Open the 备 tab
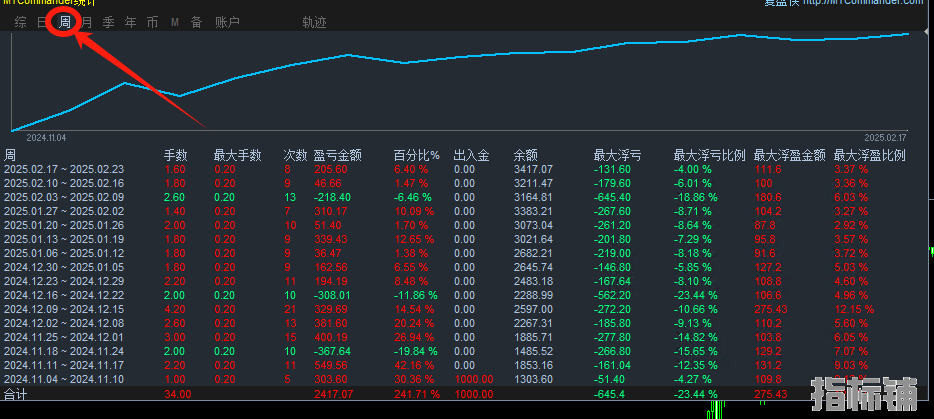 196,22
